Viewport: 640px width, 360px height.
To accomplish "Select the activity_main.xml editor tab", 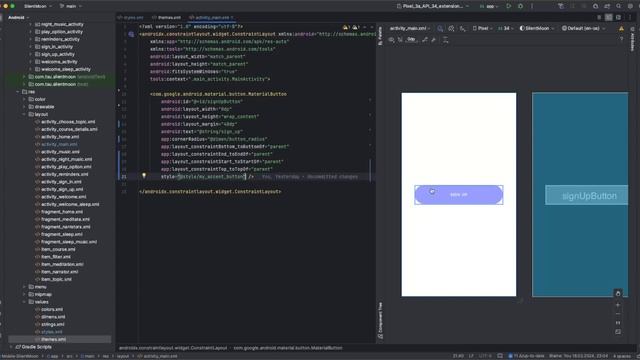I will 211,18.
